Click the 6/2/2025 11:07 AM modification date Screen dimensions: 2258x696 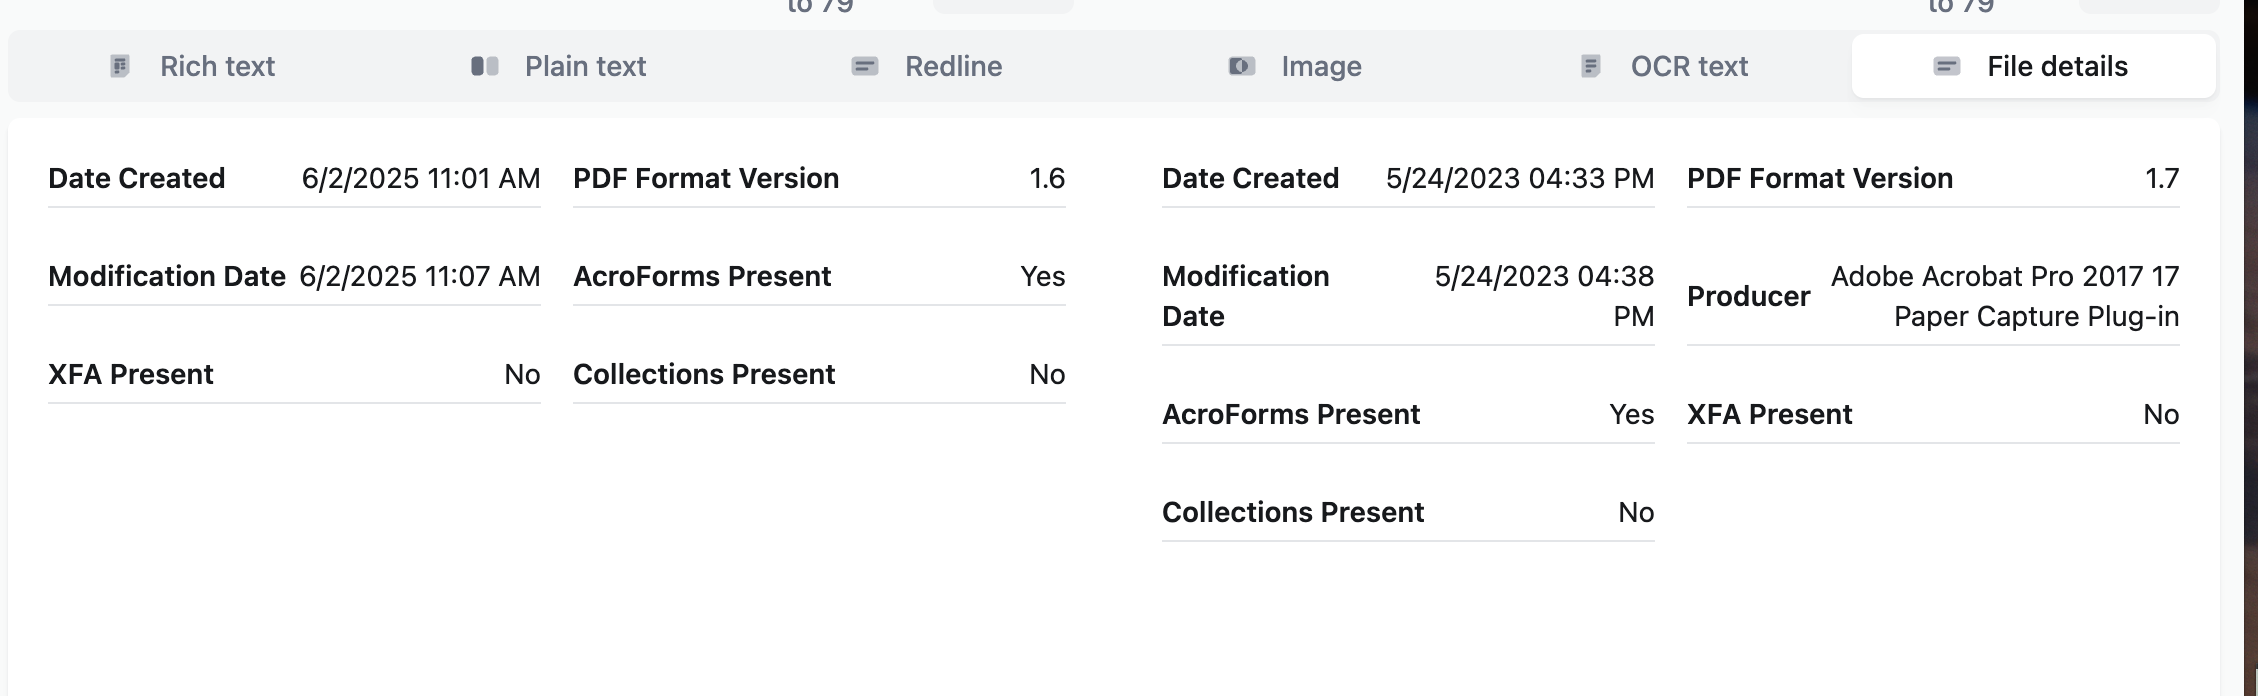420,277
